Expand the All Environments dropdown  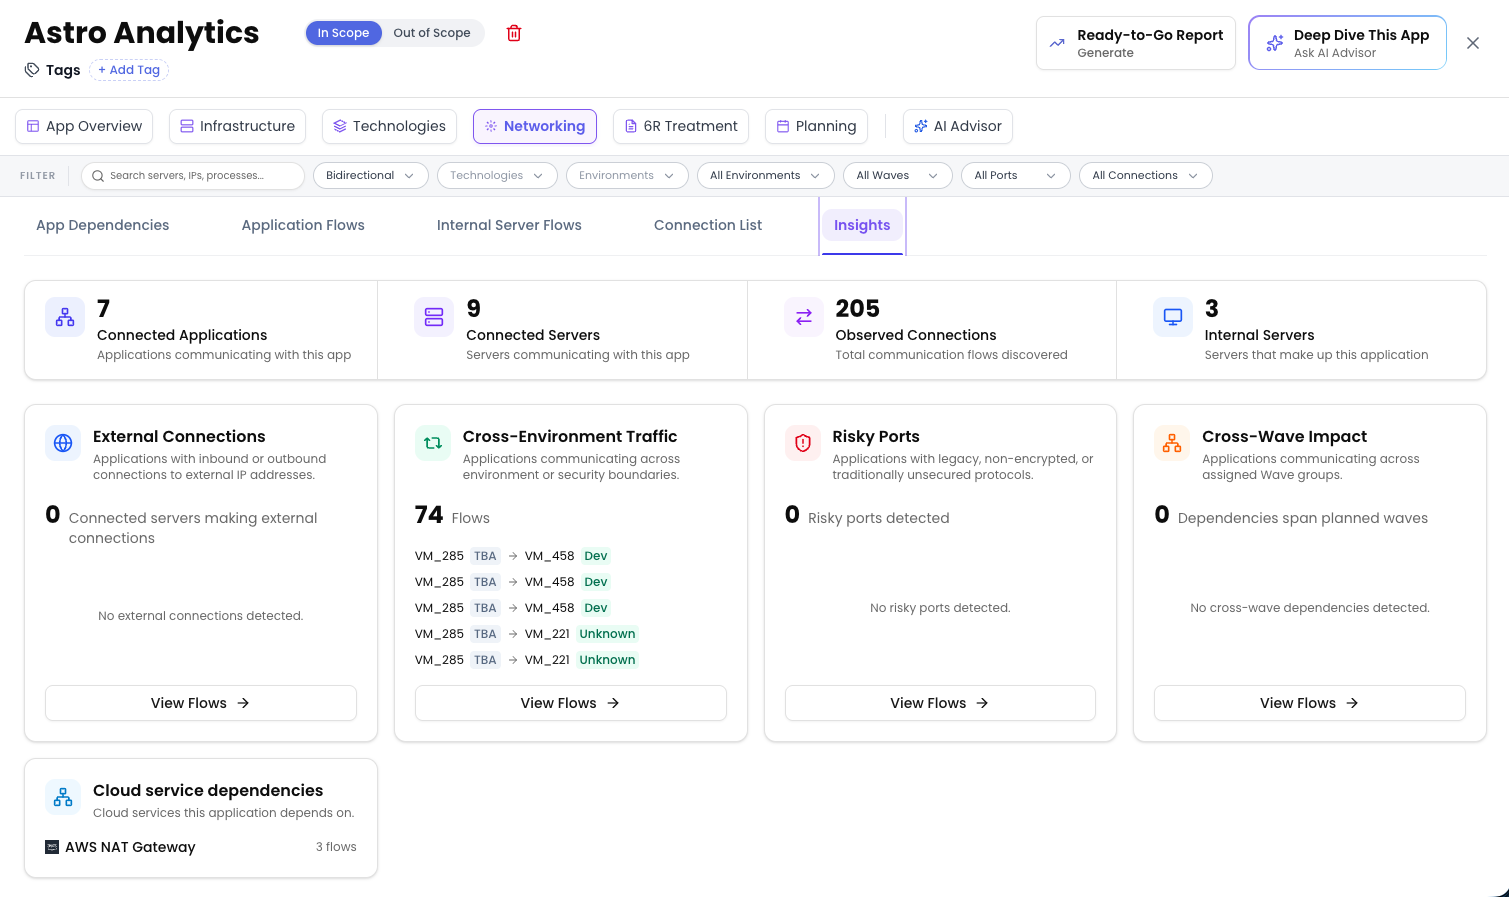tap(765, 176)
